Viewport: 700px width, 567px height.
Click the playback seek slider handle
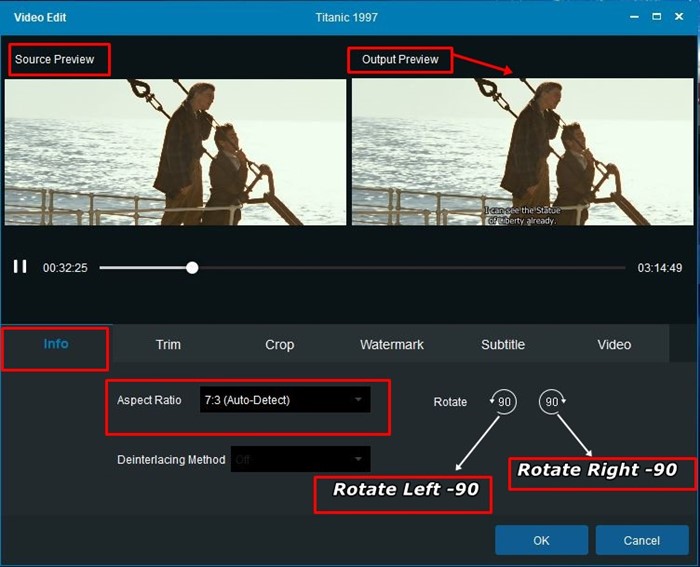(x=192, y=267)
